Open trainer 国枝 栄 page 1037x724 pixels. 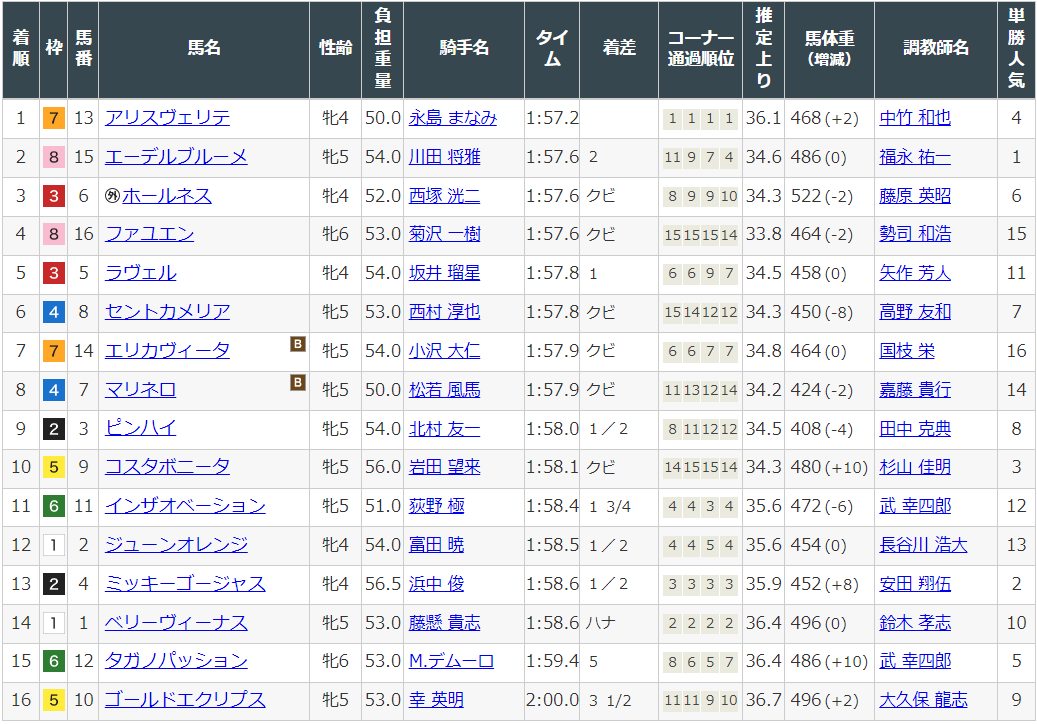[x=907, y=350]
